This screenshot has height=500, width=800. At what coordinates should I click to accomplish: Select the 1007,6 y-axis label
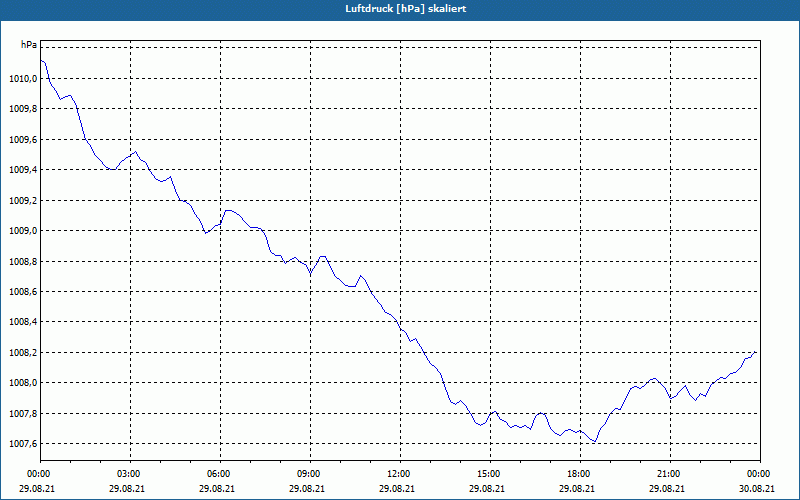[23, 444]
